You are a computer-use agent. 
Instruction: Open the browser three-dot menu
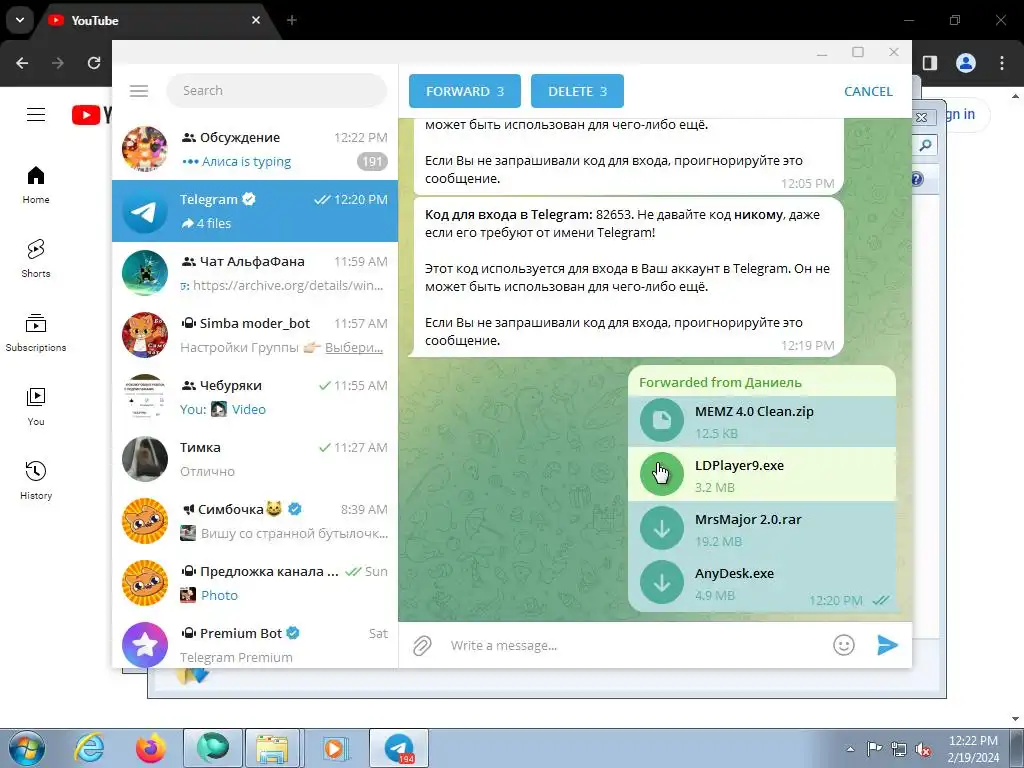(x=1002, y=63)
